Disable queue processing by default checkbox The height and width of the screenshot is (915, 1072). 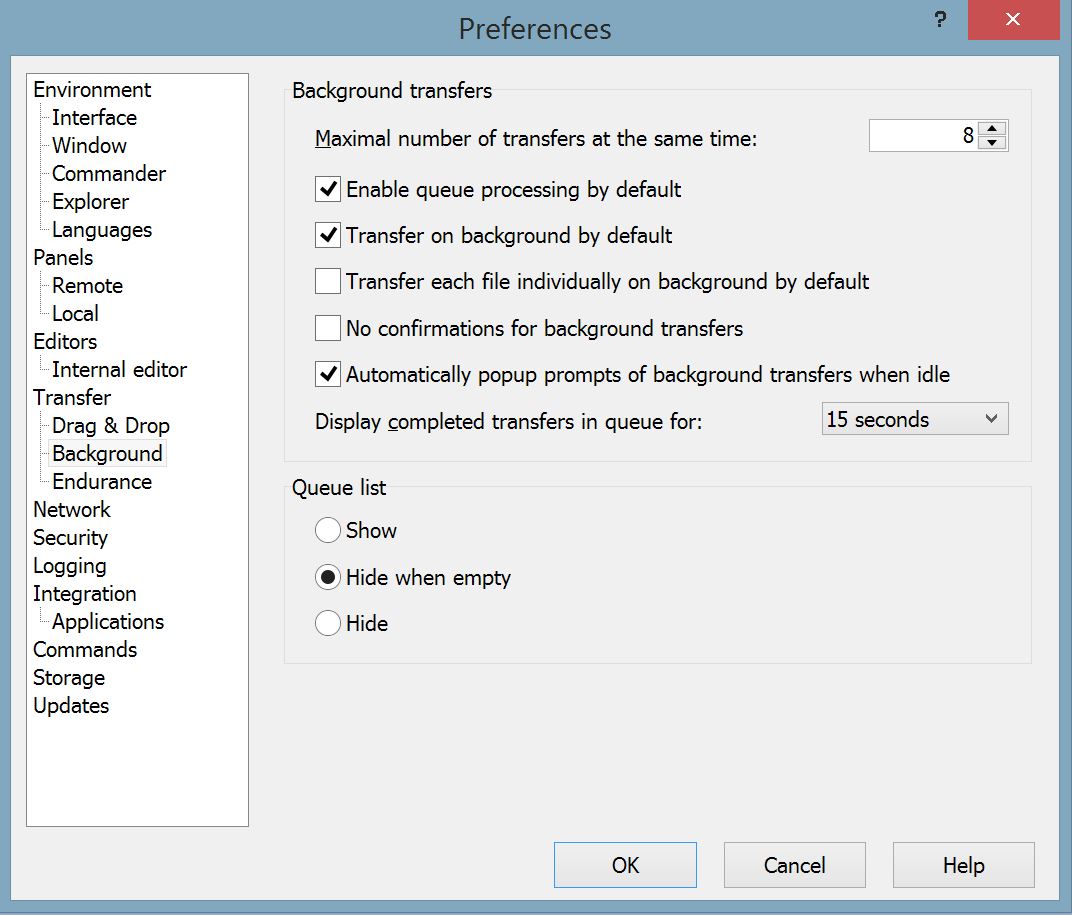coord(328,189)
